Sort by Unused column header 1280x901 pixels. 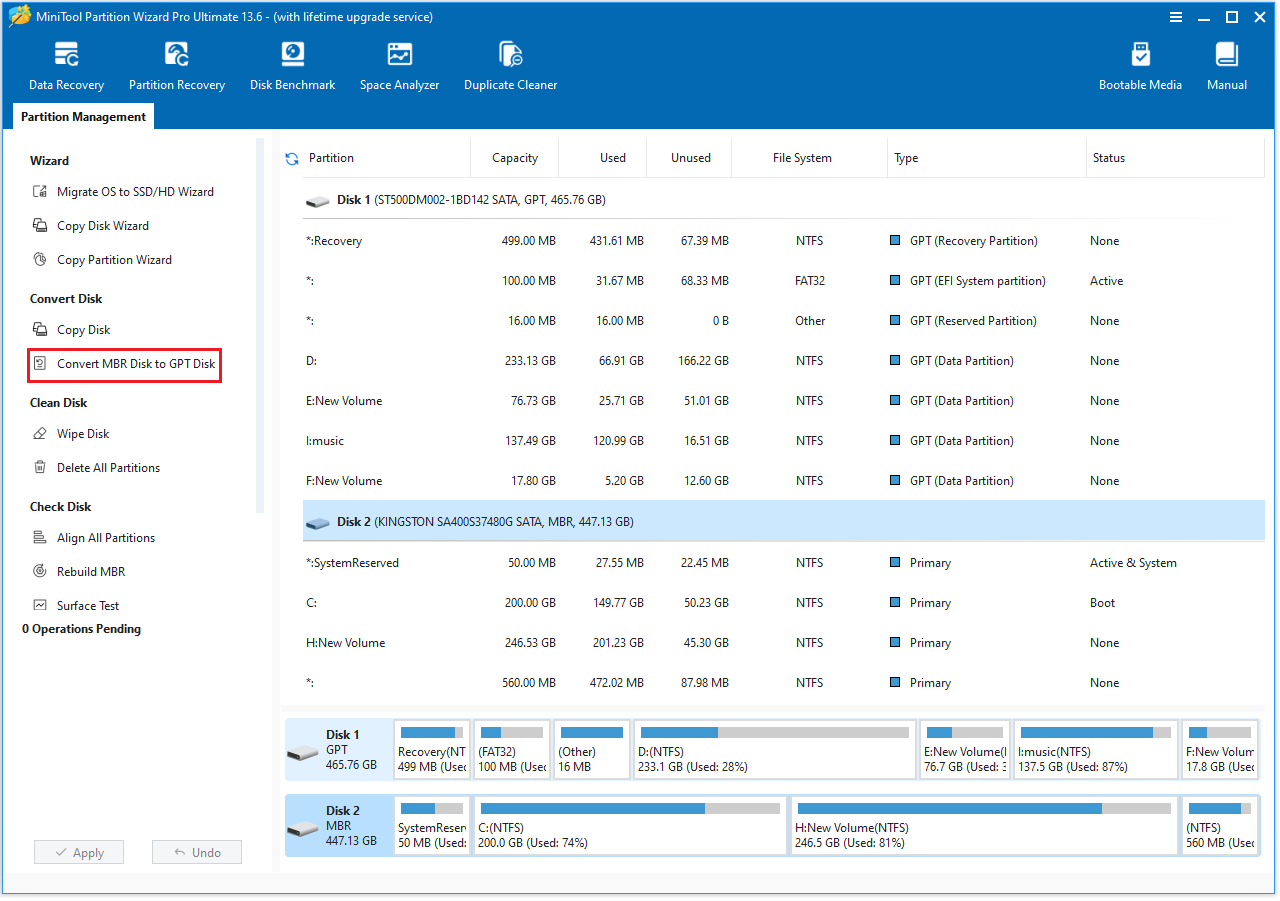[x=691, y=158]
